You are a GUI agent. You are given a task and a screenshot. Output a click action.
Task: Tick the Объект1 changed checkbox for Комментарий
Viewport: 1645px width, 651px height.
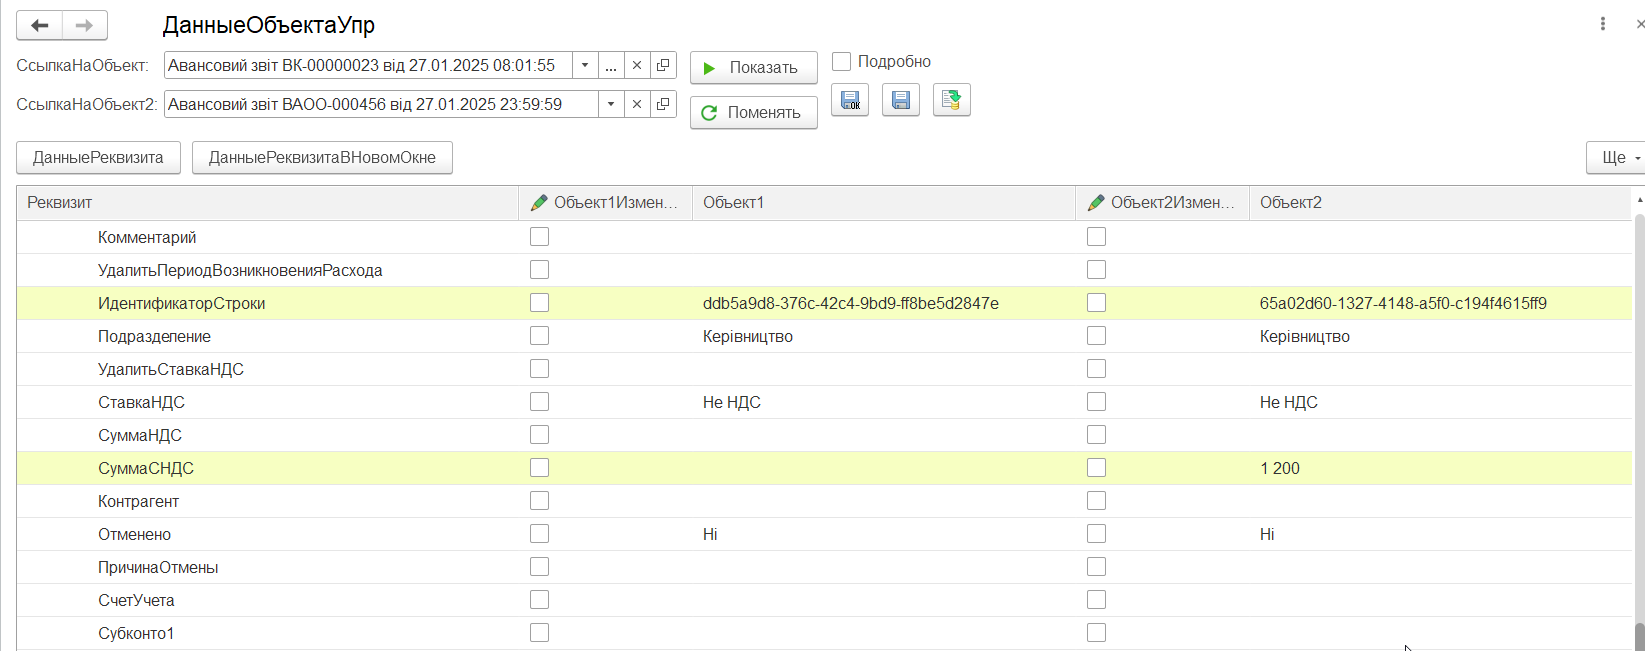(x=540, y=237)
